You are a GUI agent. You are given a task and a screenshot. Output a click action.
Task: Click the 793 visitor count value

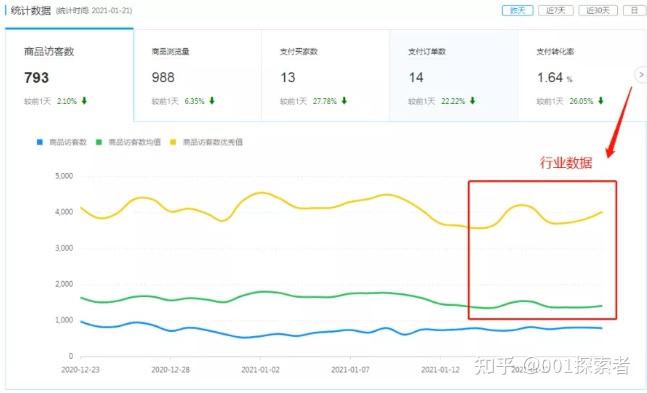36,78
